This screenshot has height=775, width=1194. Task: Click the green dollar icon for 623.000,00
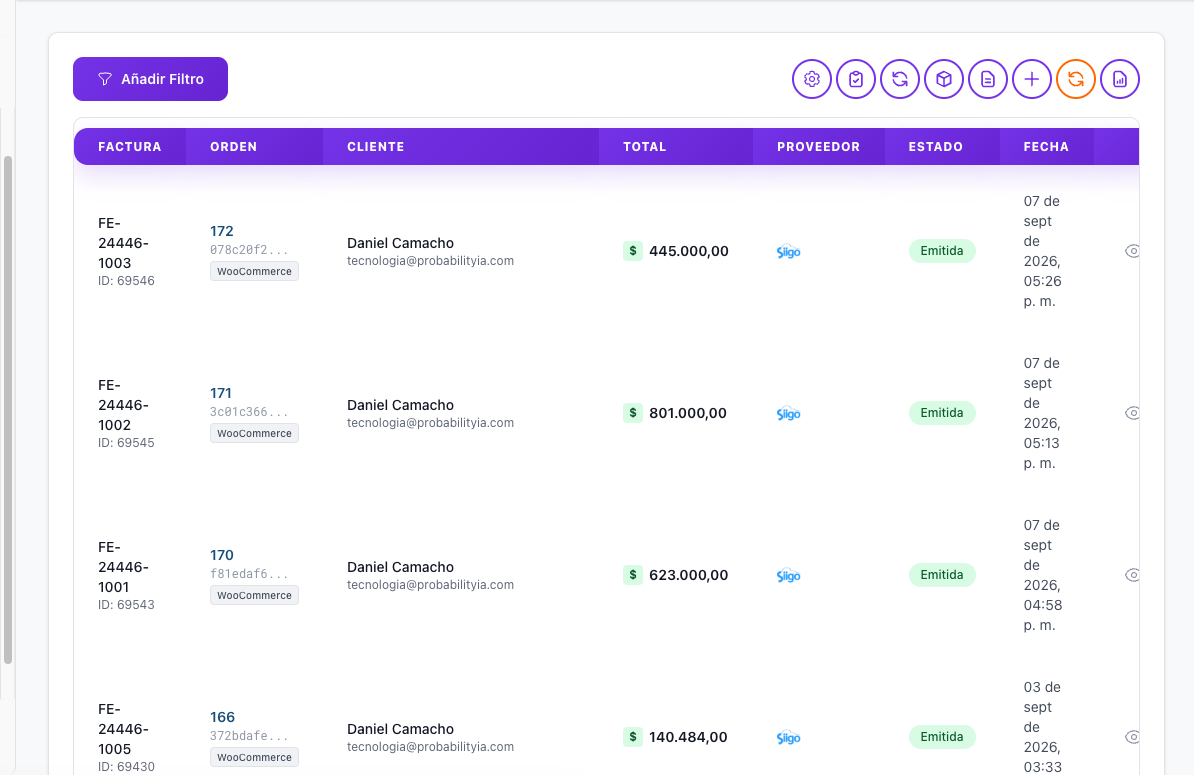(x=633, y=575)
